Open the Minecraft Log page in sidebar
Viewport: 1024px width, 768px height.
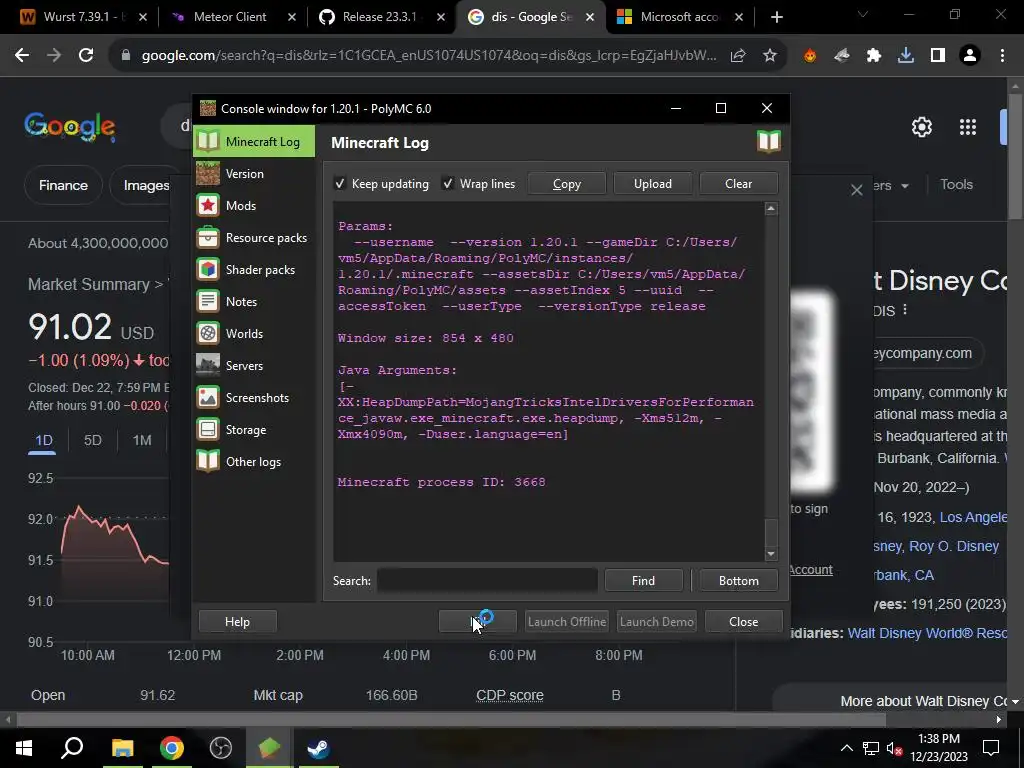point(254,141)
